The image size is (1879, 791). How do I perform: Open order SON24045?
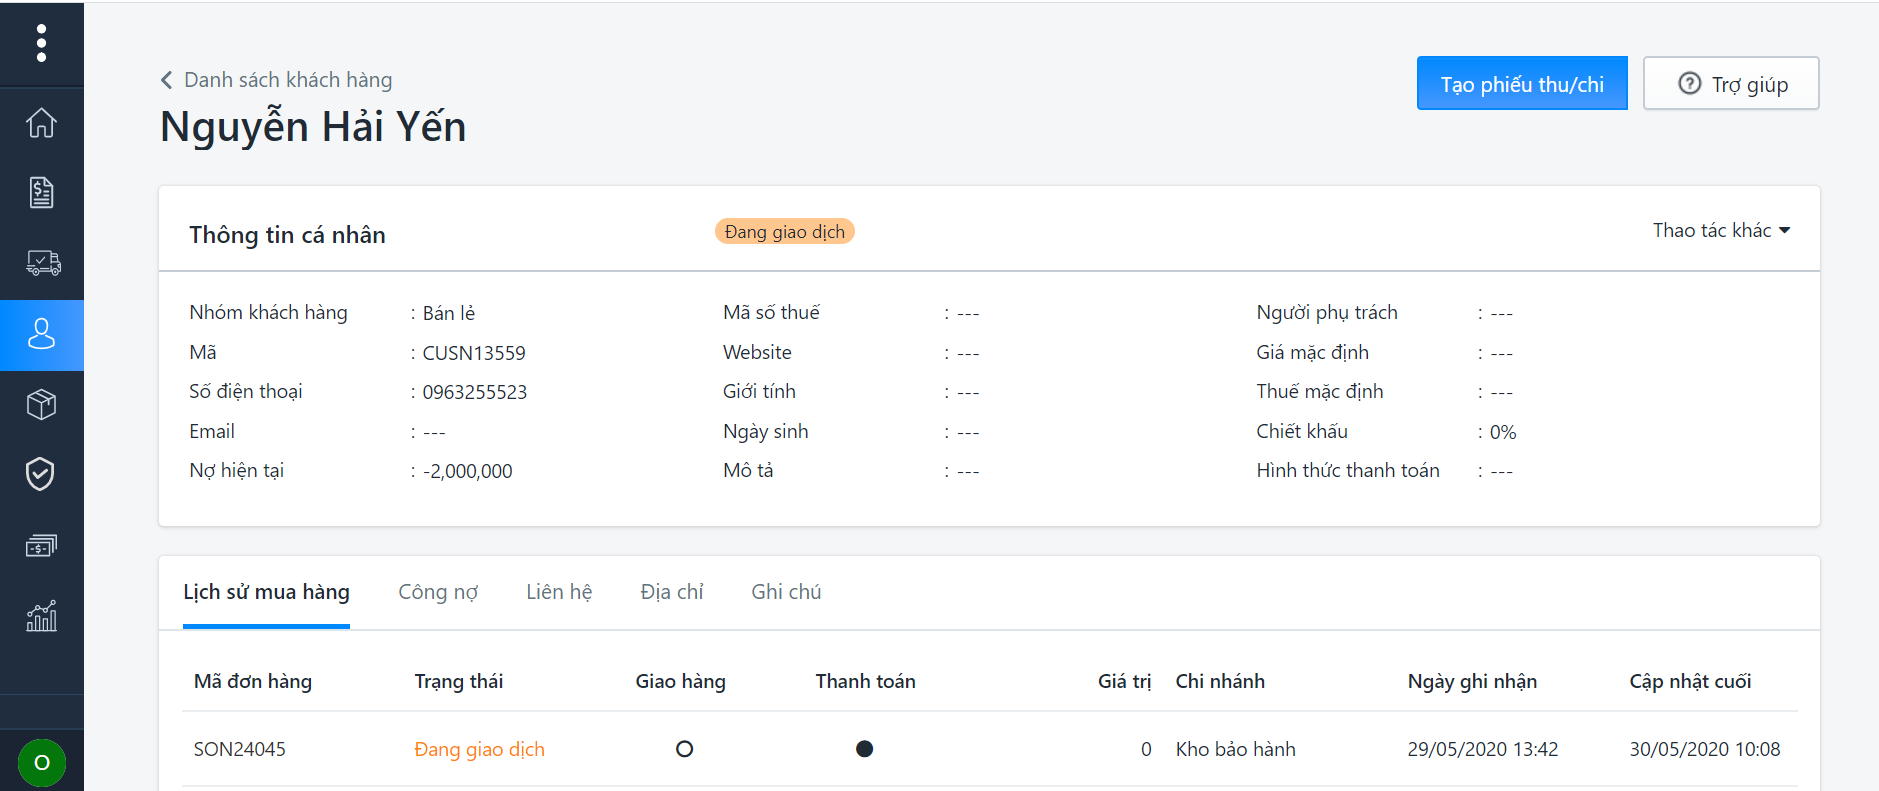point(240,749)
